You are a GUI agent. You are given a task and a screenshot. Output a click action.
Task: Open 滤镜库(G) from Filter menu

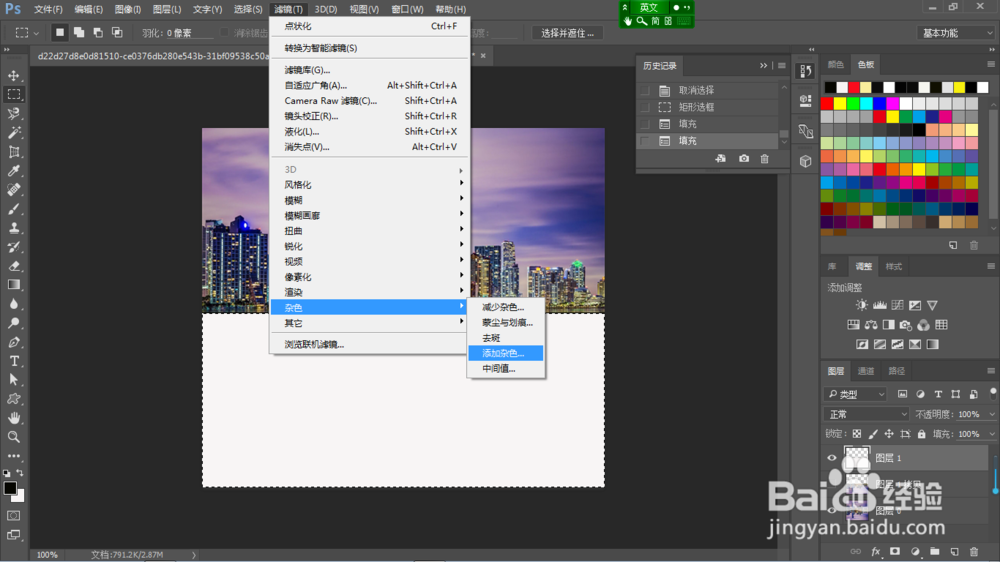tap(369, 70)
